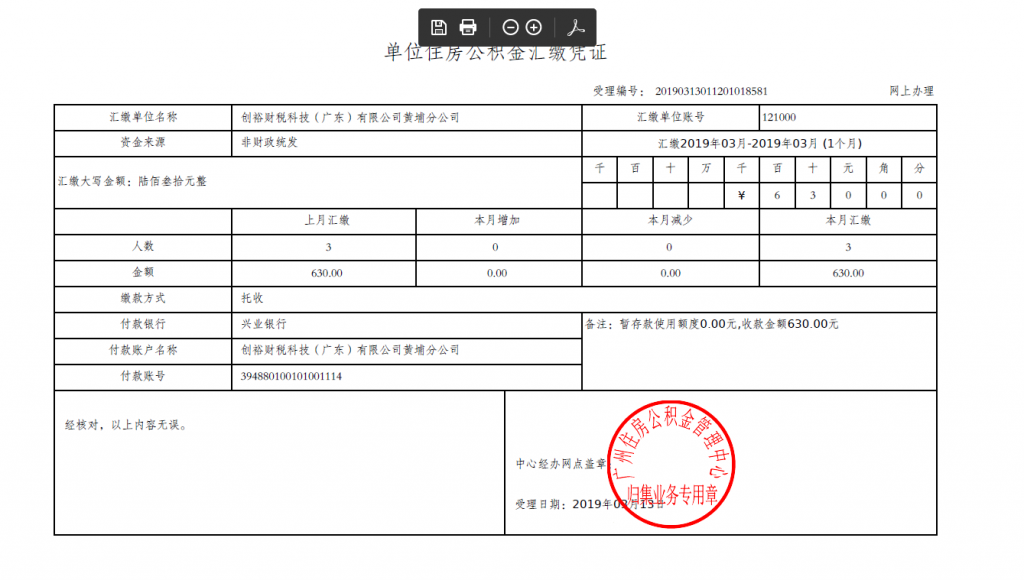Select the 付款账号 number 394880100101001114
The height and width of the screenshot is (580, 1024).
pyautogui.click(x=300, y=377)
